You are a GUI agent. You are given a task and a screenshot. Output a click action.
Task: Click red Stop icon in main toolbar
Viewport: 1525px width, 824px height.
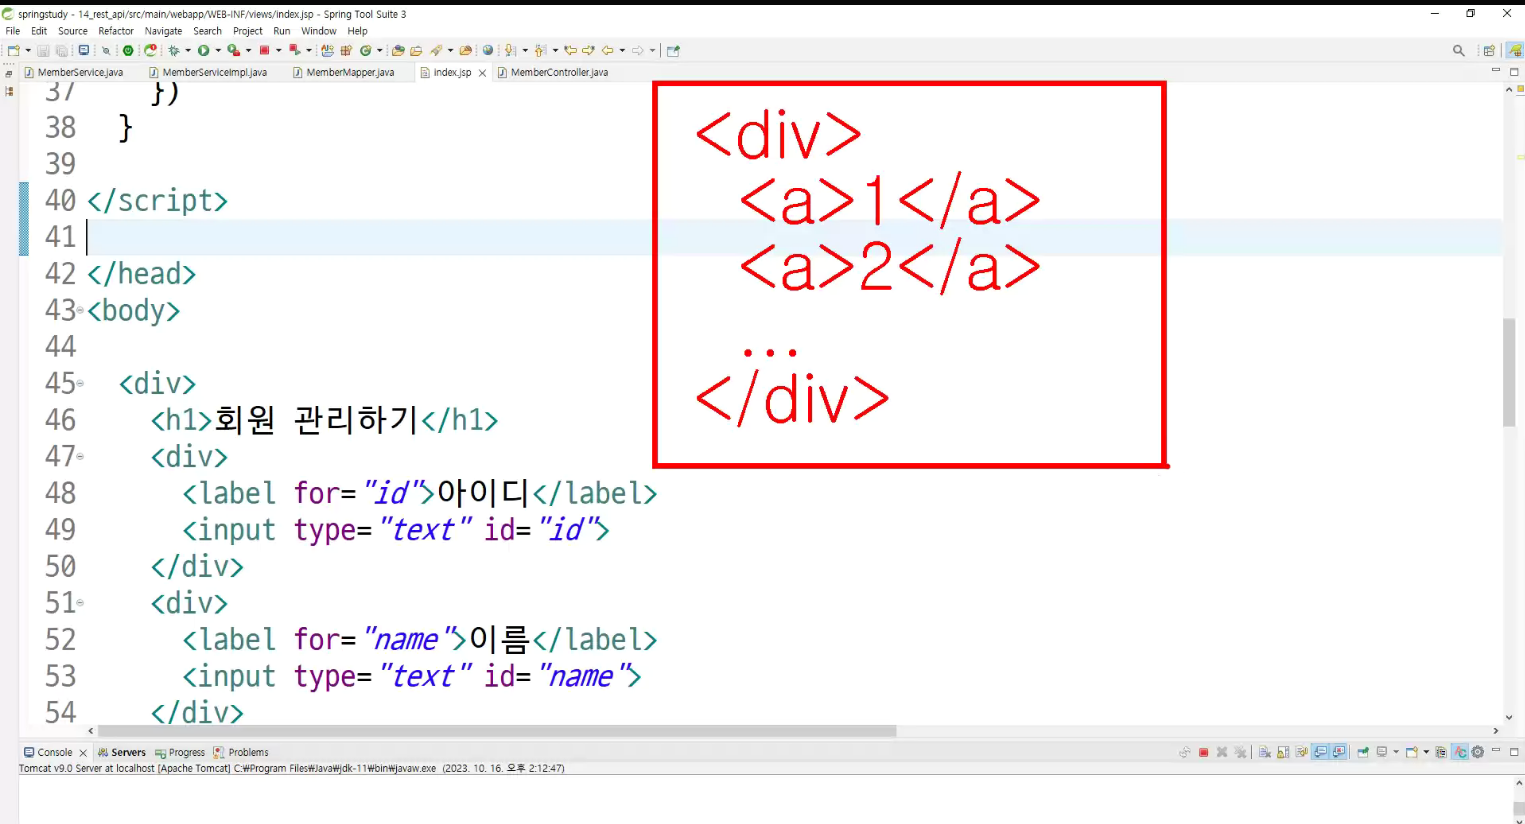265,50
